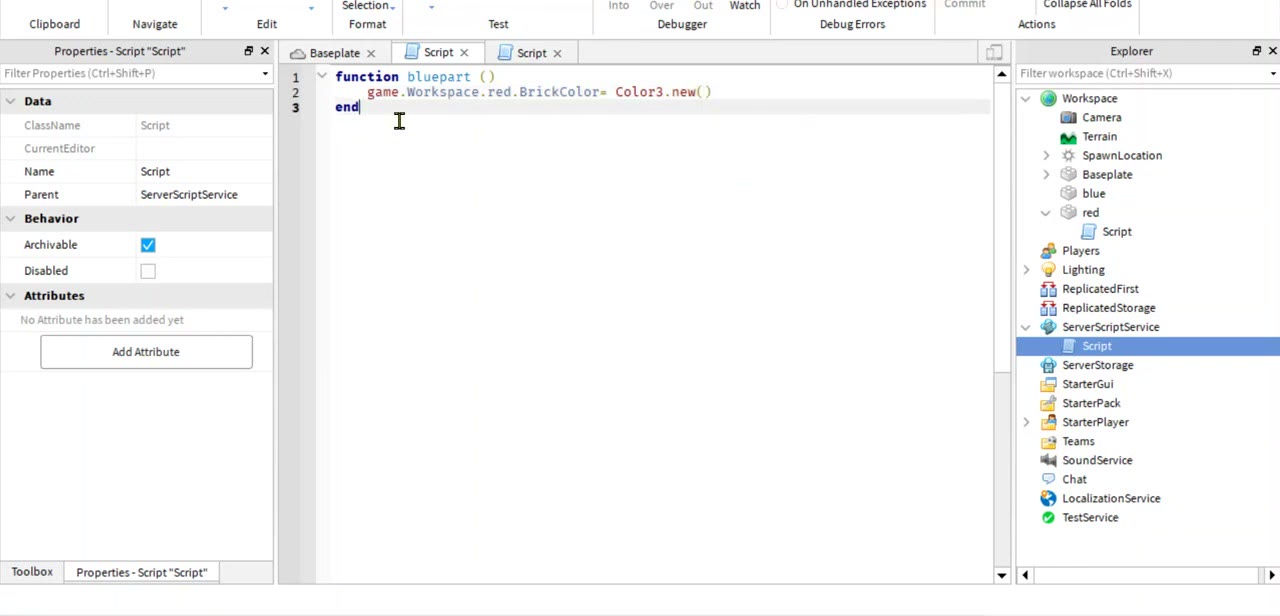Image resolution: width=1280 pixels, height=616 pixels.
Task: Click Collapse All Folds
Action: pyautogui.click(x=1087, y=5)
